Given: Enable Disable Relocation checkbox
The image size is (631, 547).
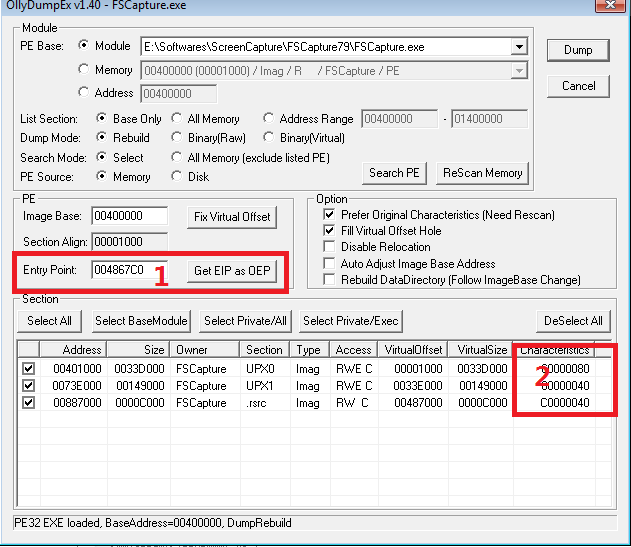Looking at the screenshot, I should (329, 246).
